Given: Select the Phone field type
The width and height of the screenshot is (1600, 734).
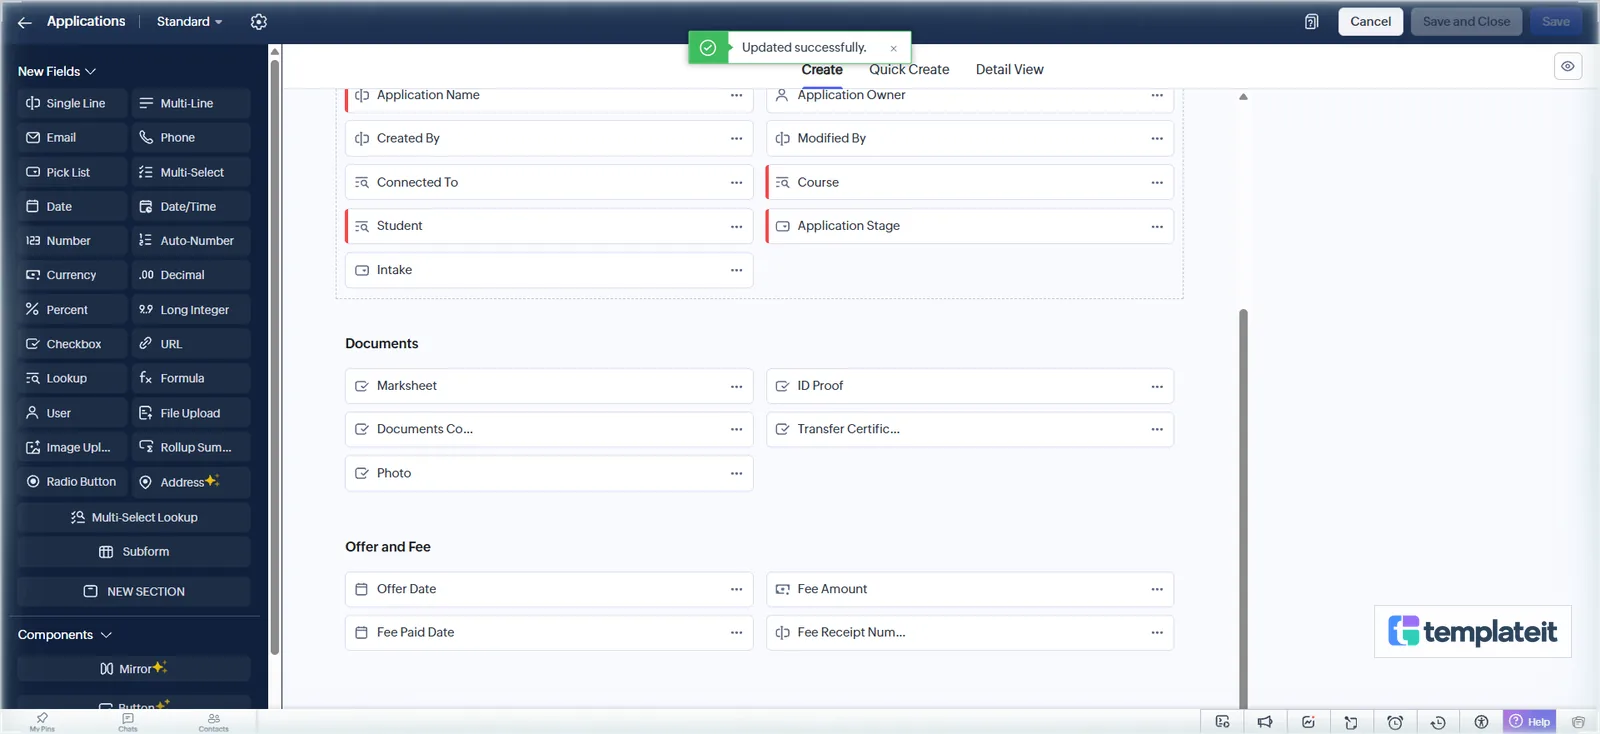Looking at the screenshot, I should 191,138.
